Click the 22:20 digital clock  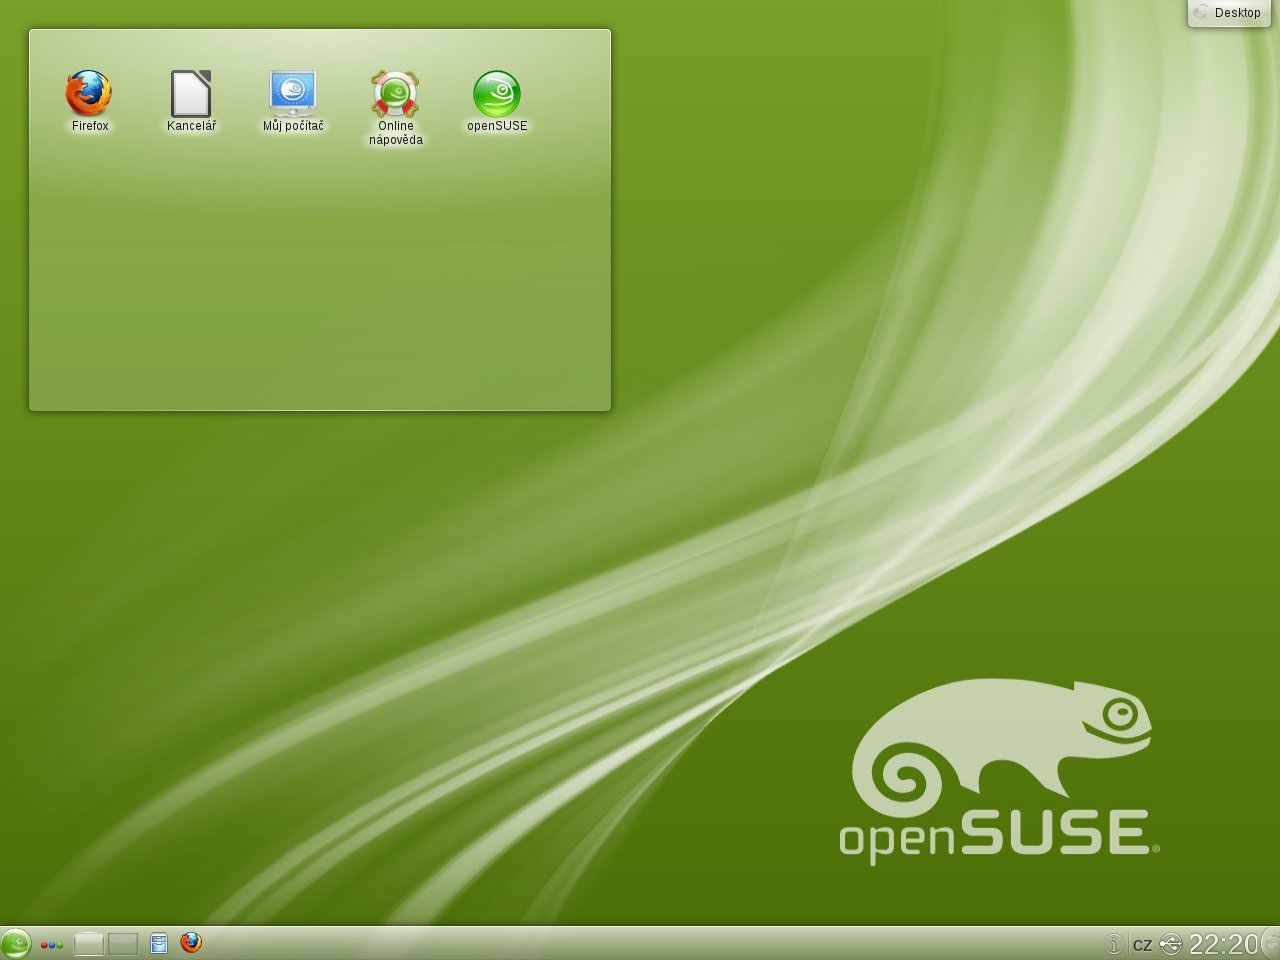(x=1223, y=944)
